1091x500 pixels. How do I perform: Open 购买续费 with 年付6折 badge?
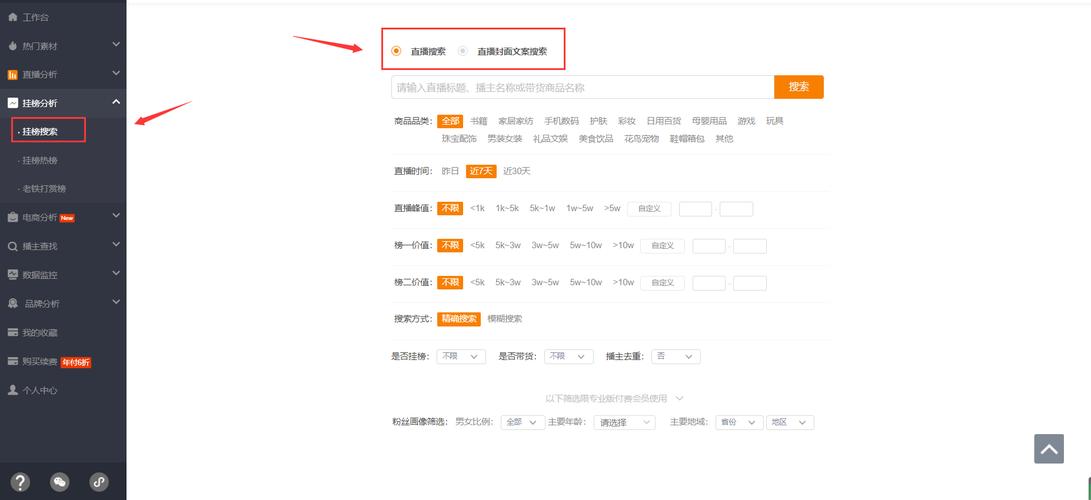(63, 362)
